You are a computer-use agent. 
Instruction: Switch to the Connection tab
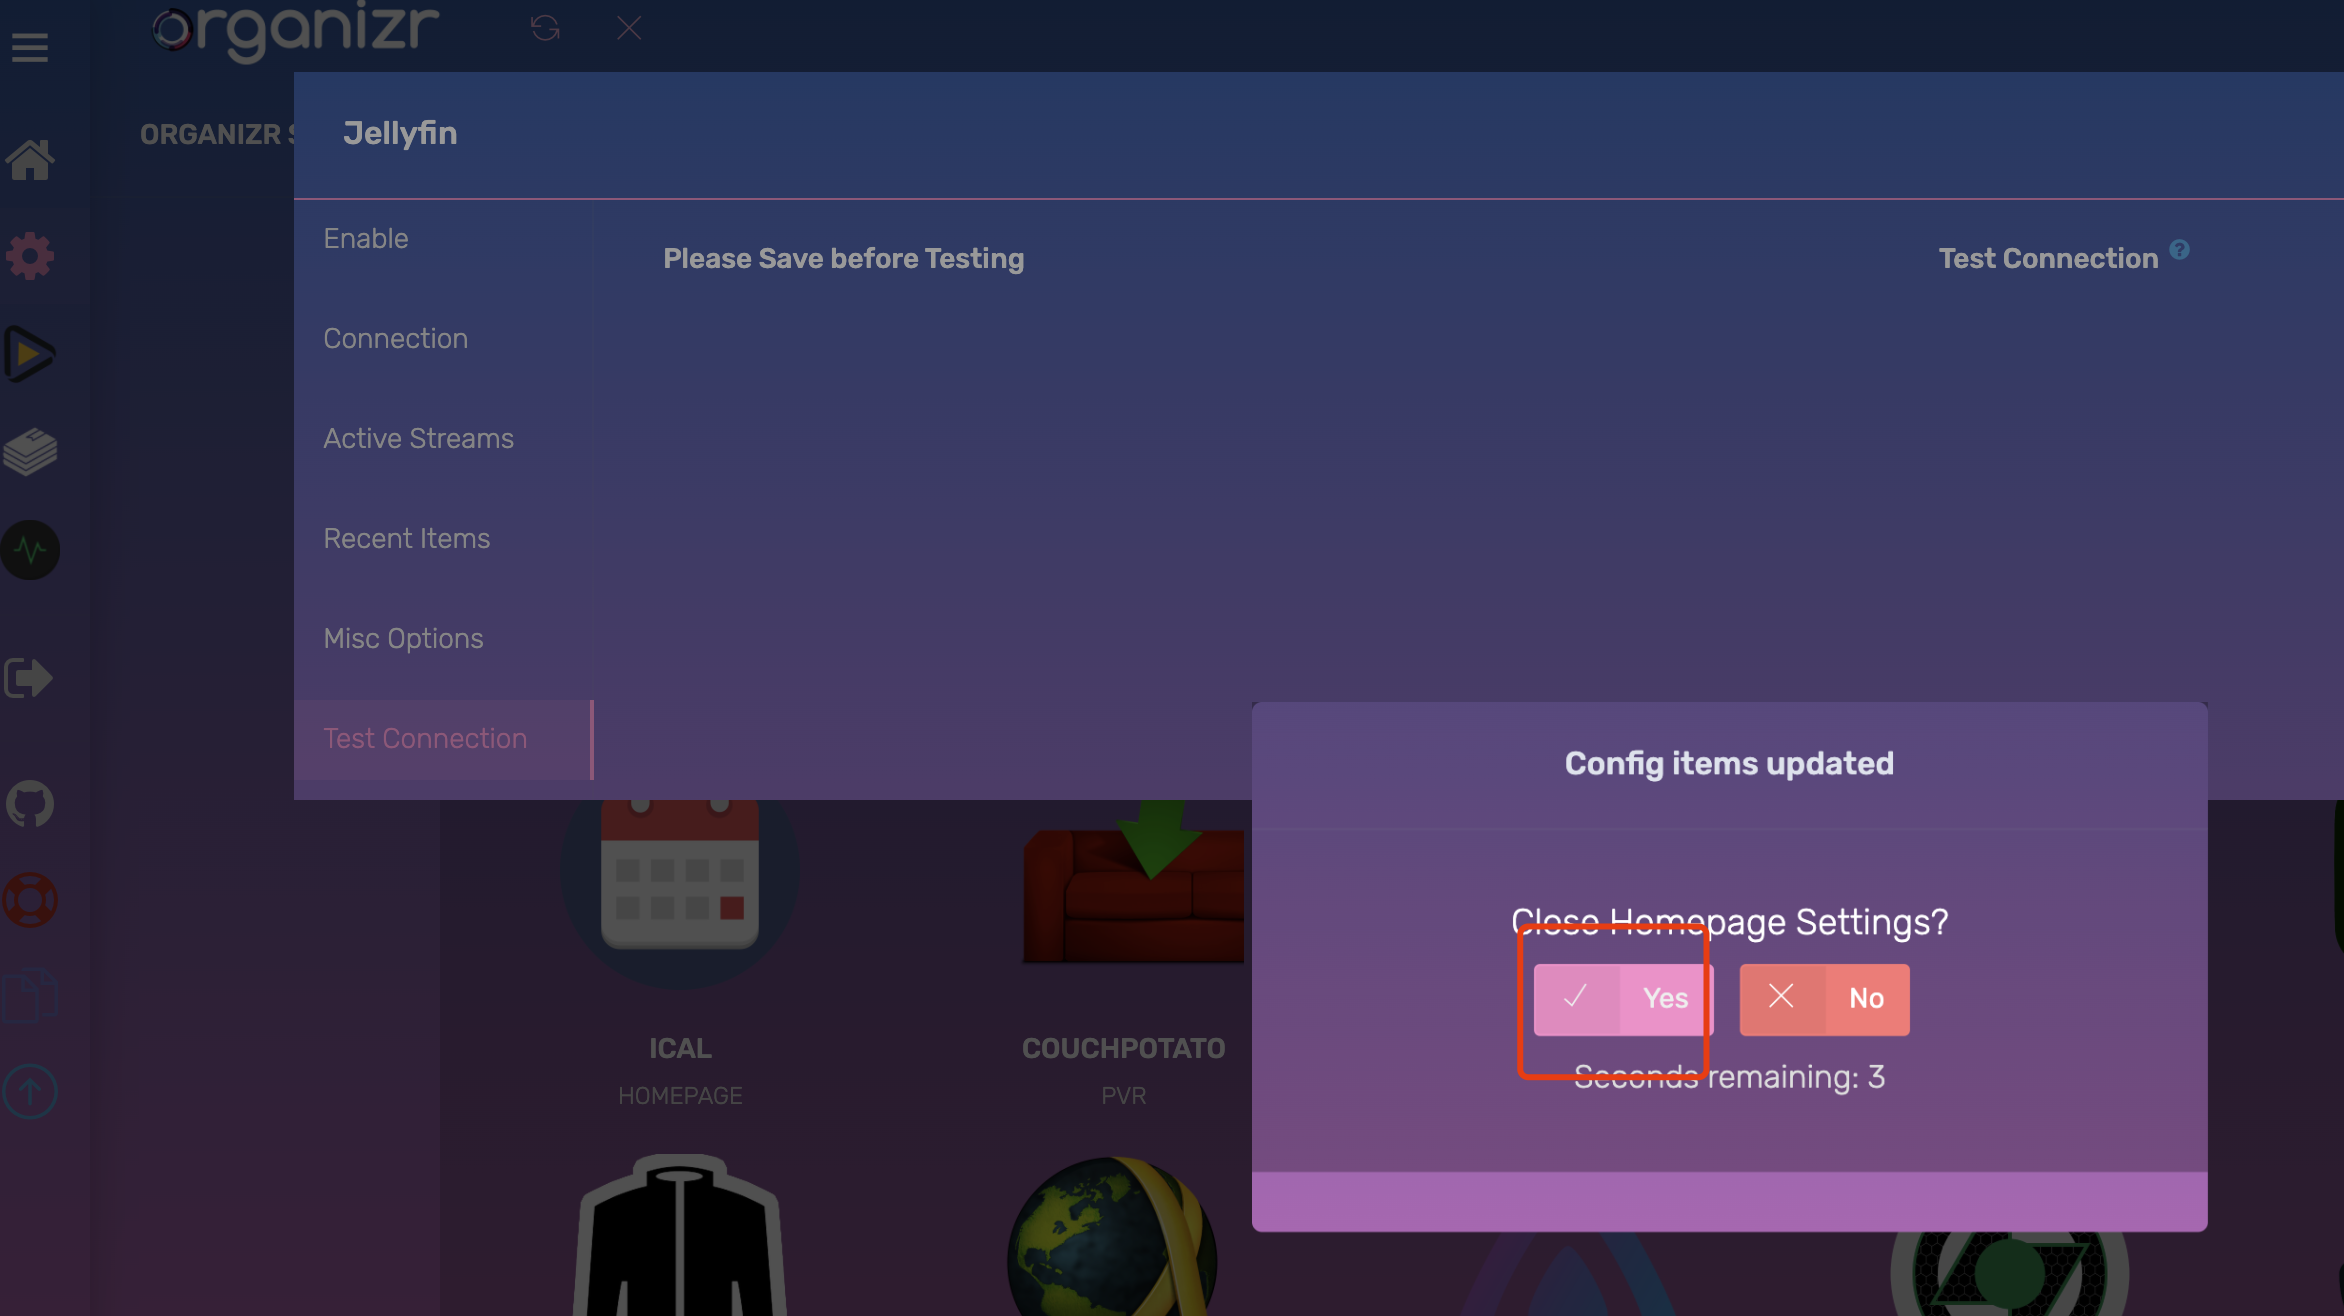pyautogui.click(x=395, y=339)
